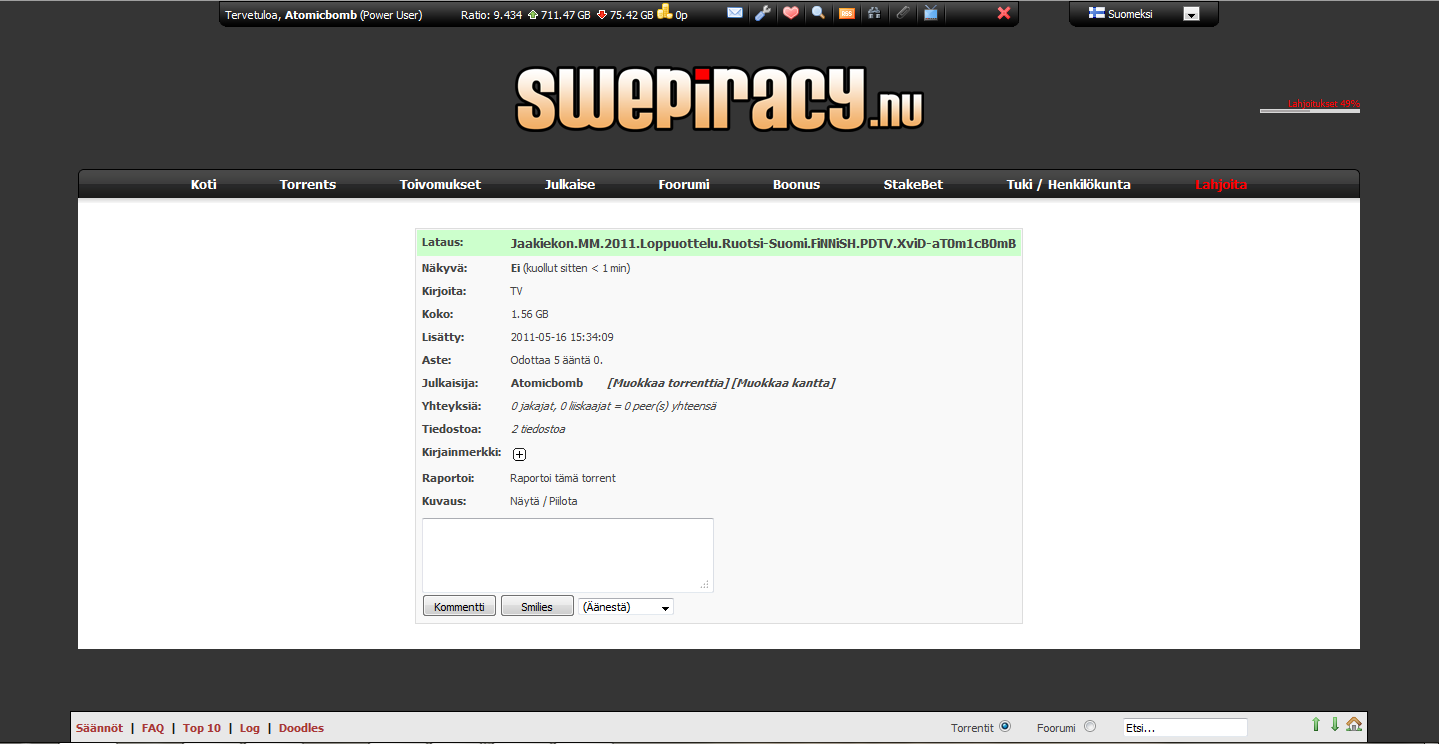Click the Kommentti button
Screen dimensions: 1439x744
459,607
